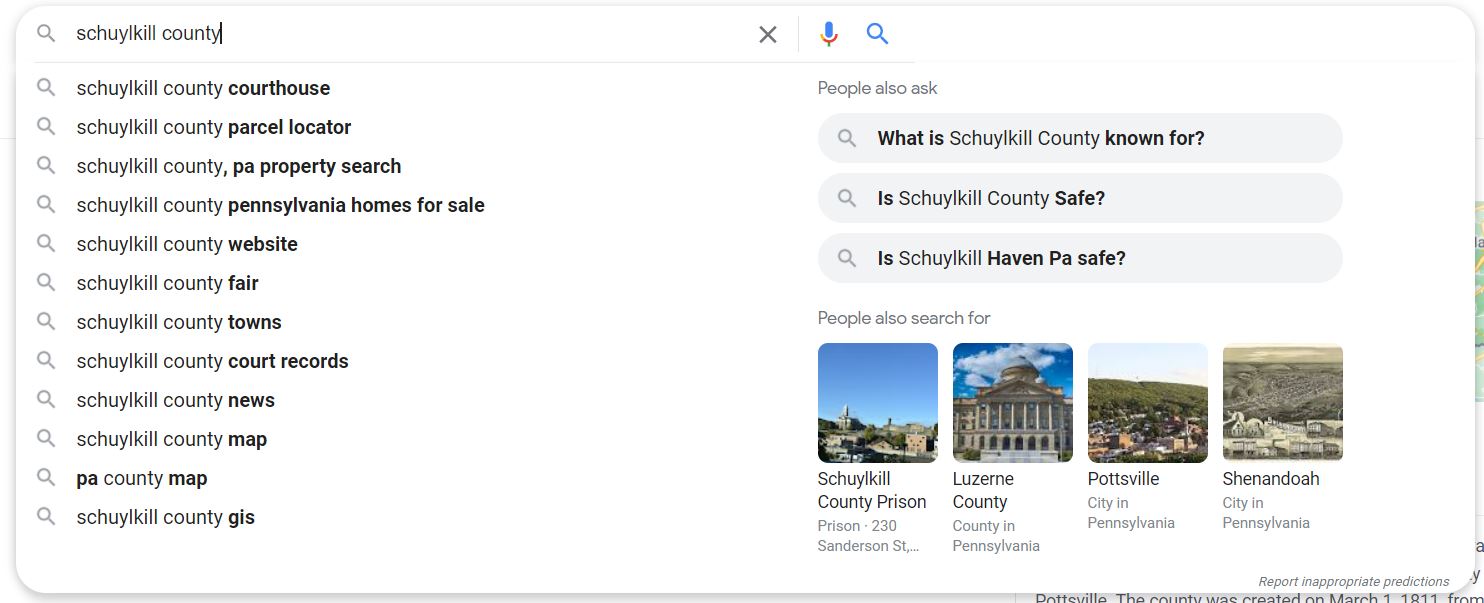
Task: Click inside the search input field
Action: (x=400, y=33)
